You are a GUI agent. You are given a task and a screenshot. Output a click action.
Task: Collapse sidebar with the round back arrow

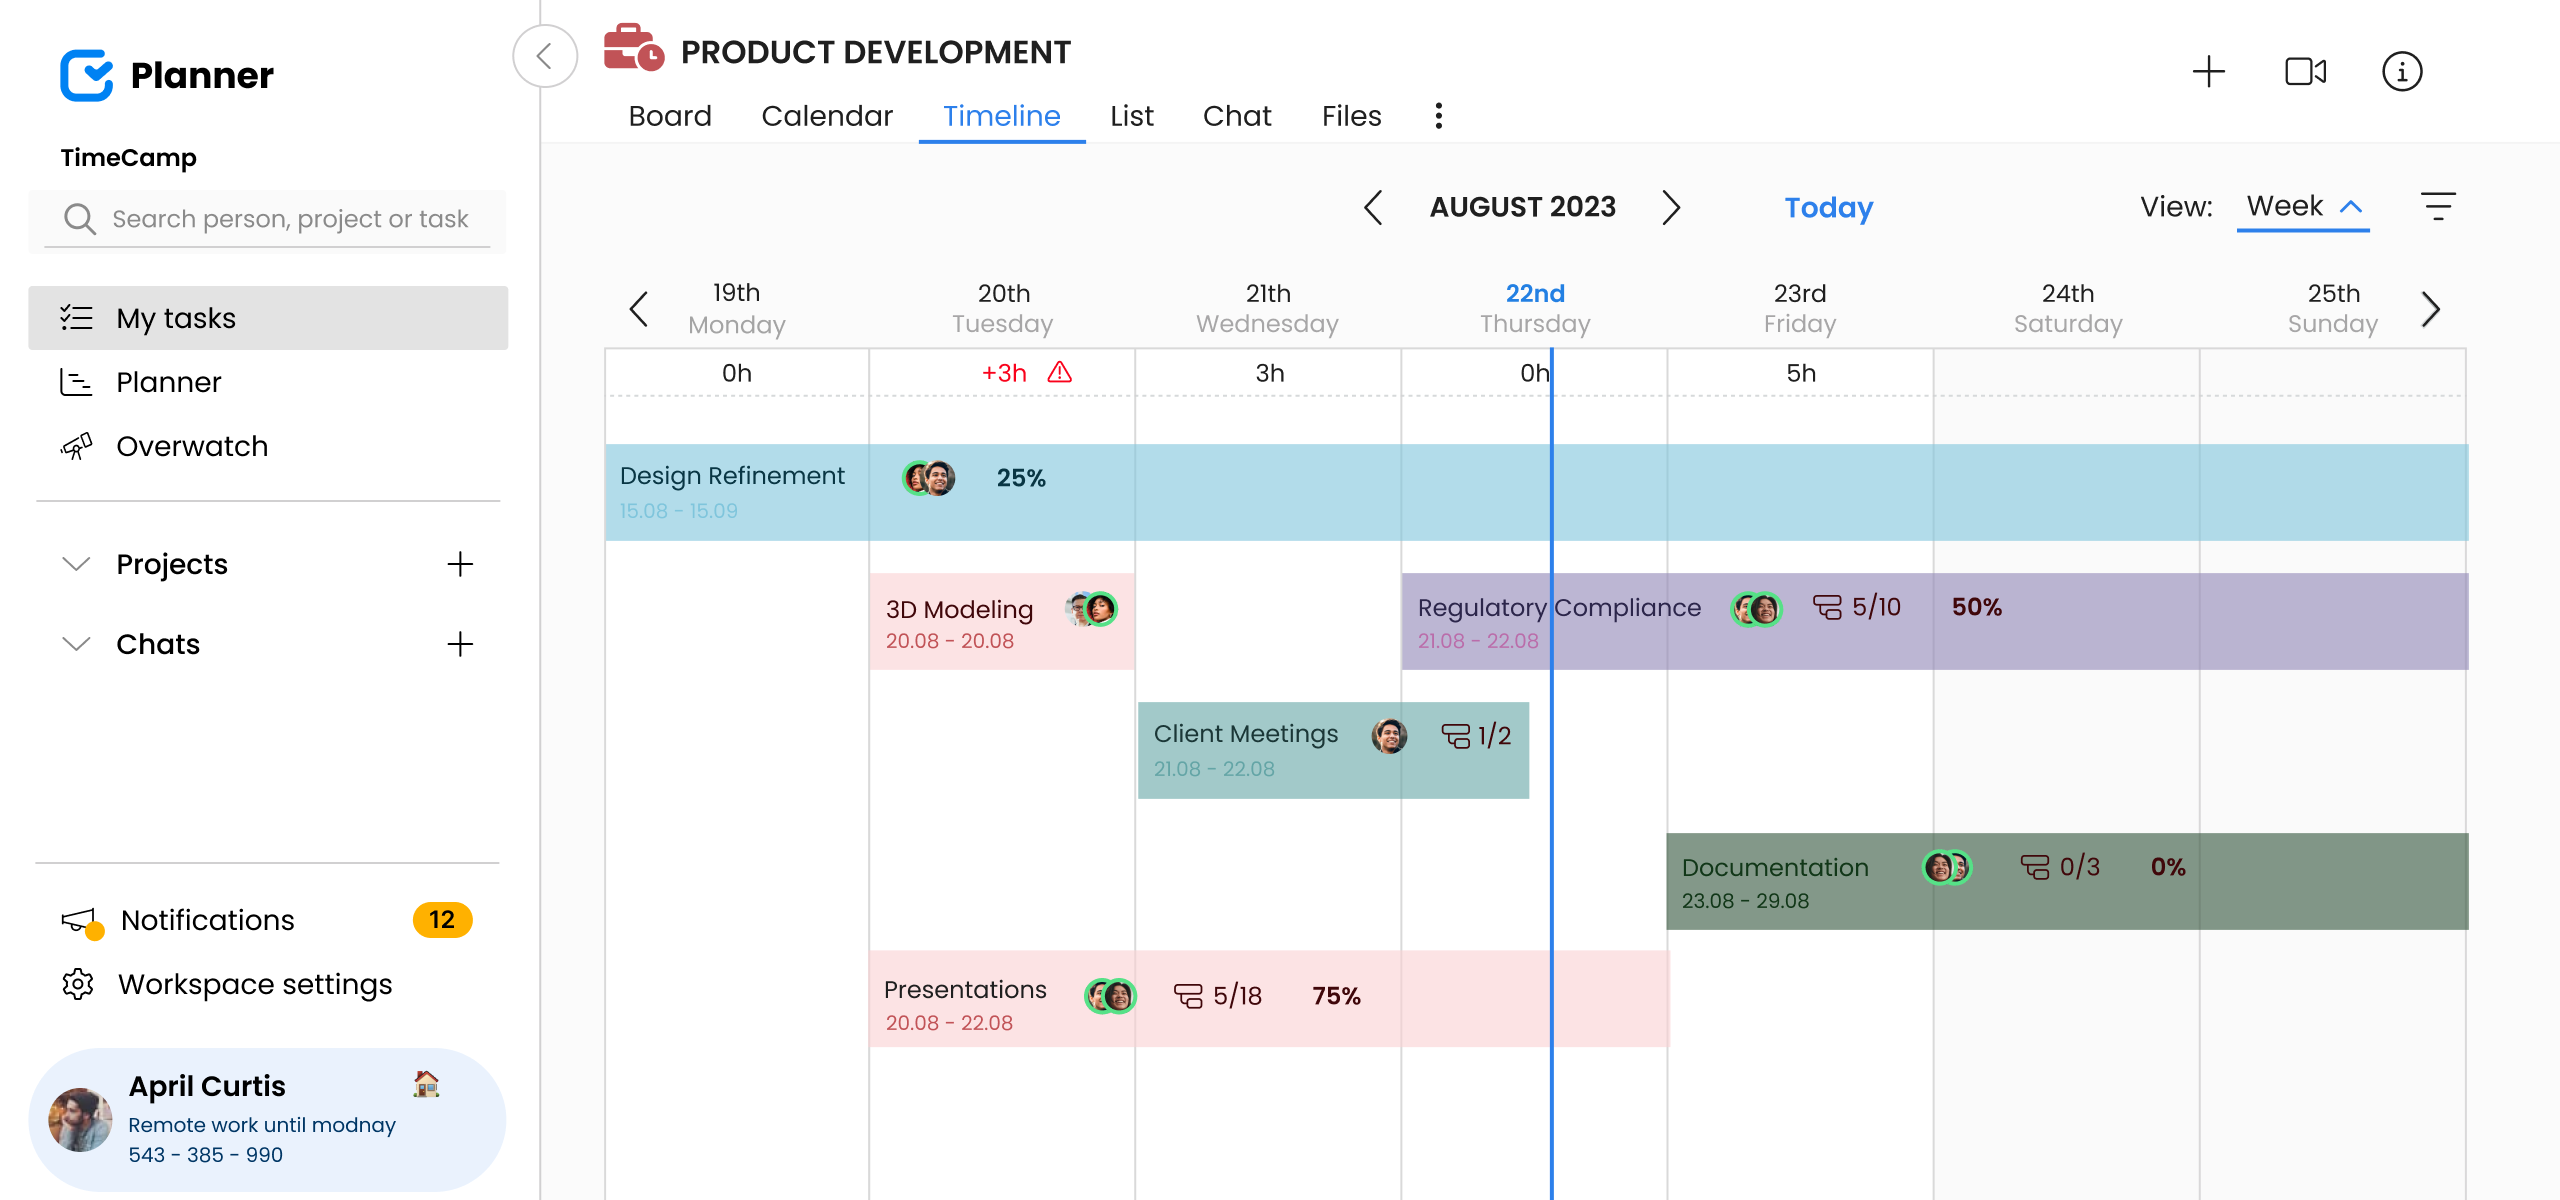(545, 56)
